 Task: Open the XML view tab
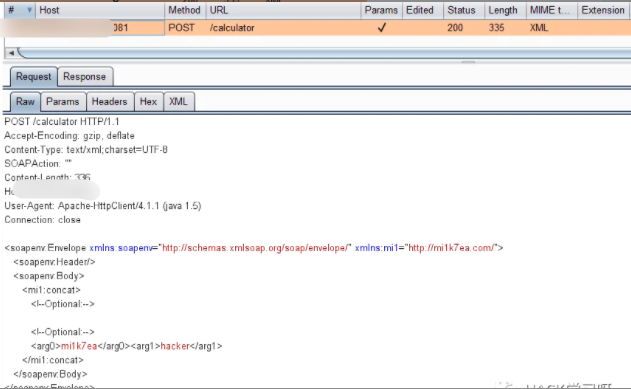(178, 102)
